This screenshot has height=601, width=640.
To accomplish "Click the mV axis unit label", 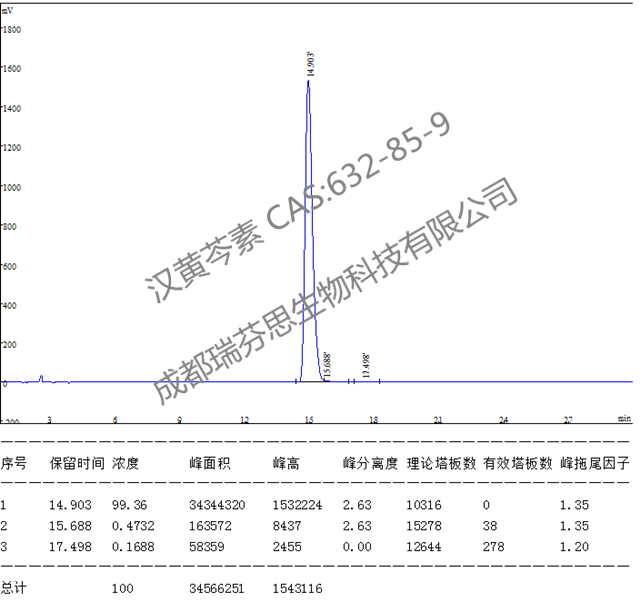I will 8,8.
